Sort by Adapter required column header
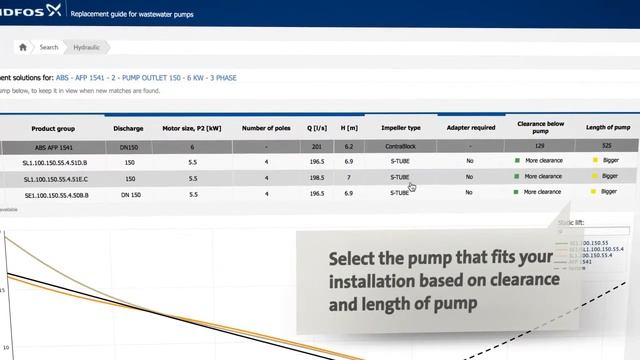Image resolution: width=640 pixels, height=360 pixels. [x=471, y=127]
